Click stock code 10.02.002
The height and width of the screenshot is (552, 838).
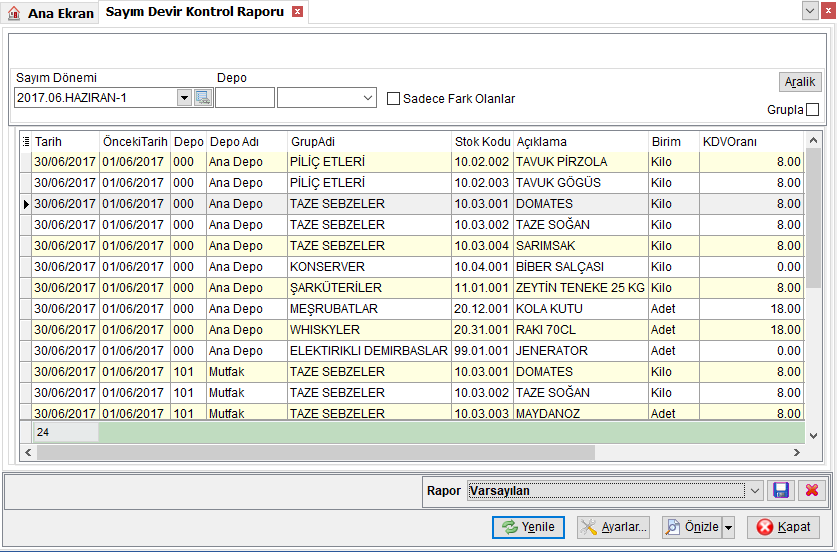click(482, 162)
